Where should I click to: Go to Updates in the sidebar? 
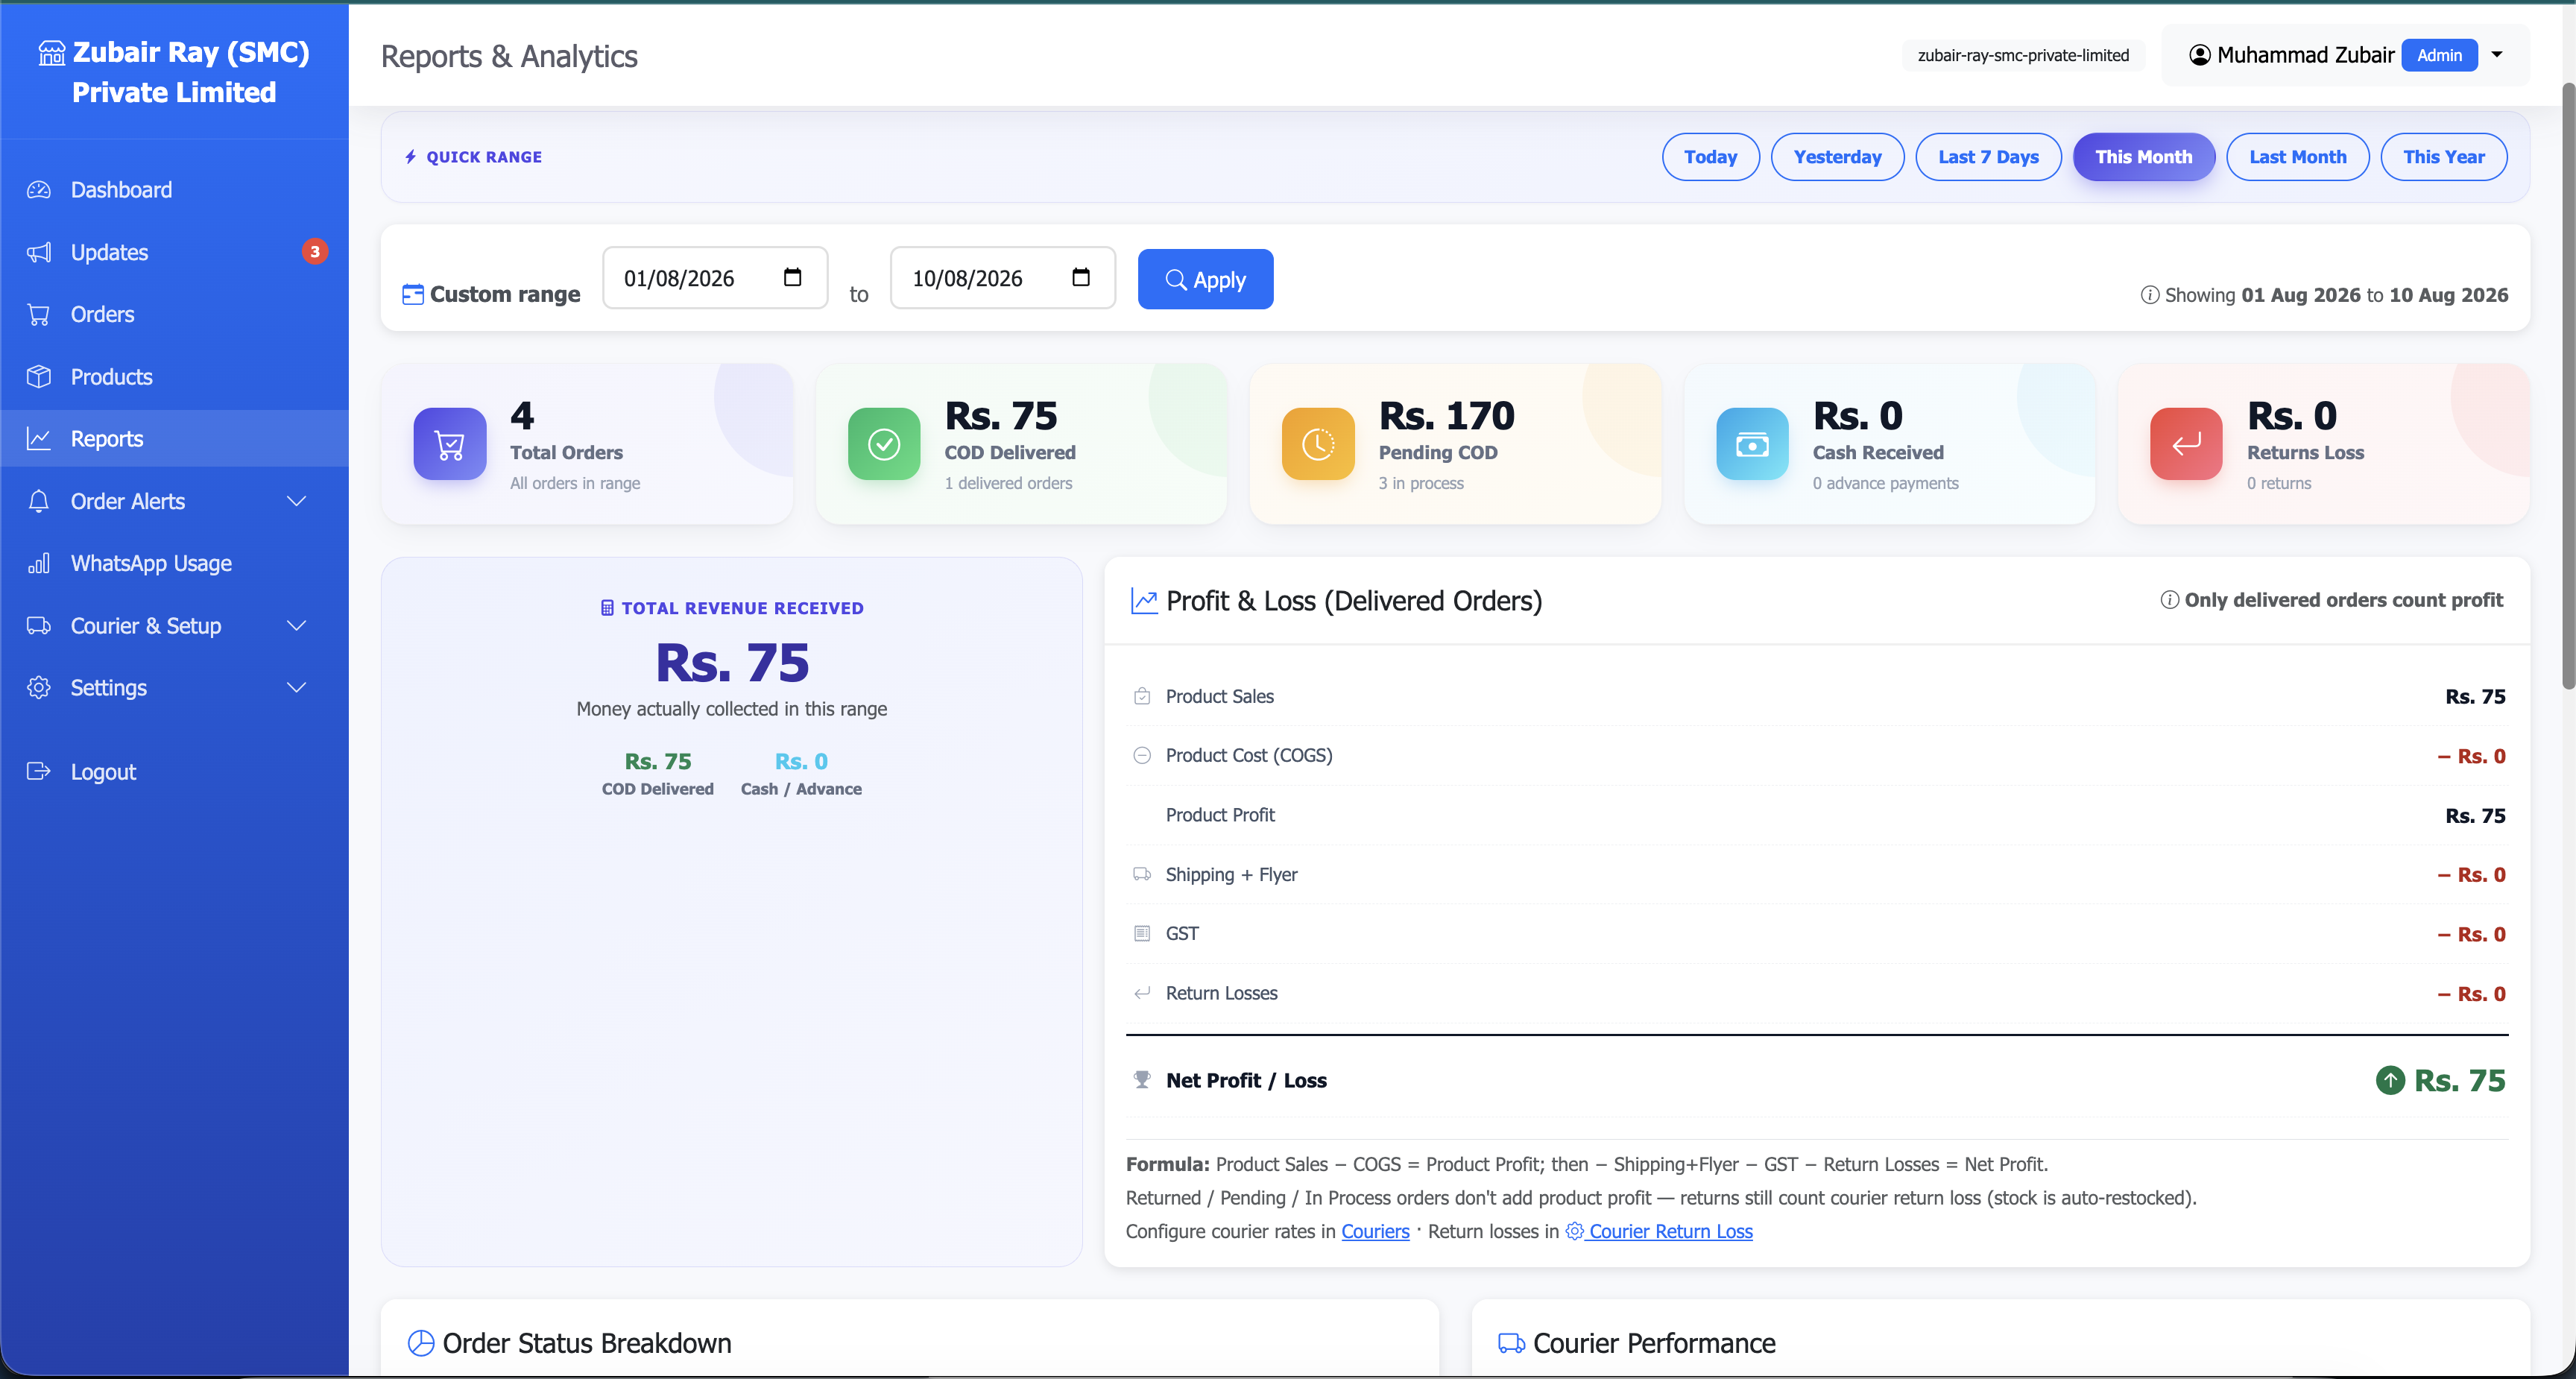click(174, 252)
